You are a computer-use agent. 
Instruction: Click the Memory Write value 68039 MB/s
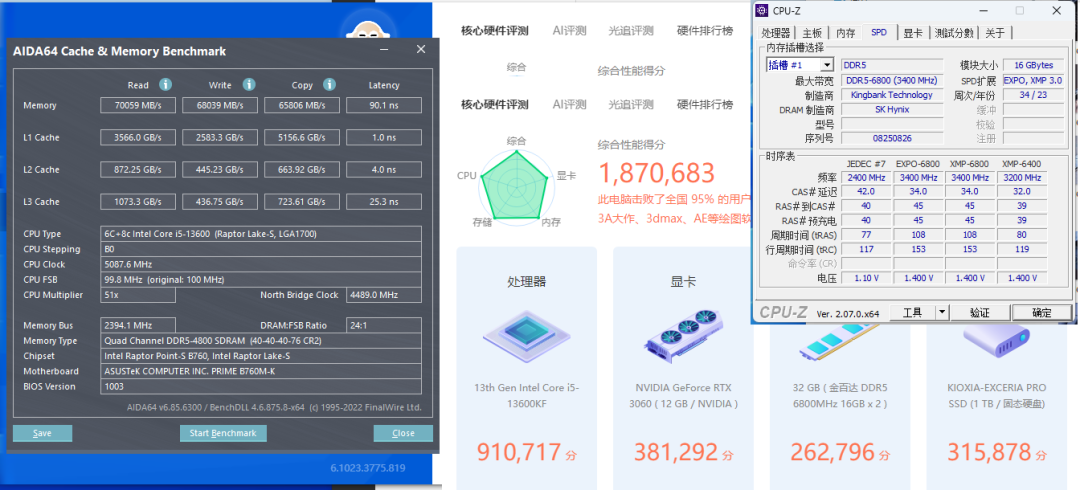click(220, 105)
